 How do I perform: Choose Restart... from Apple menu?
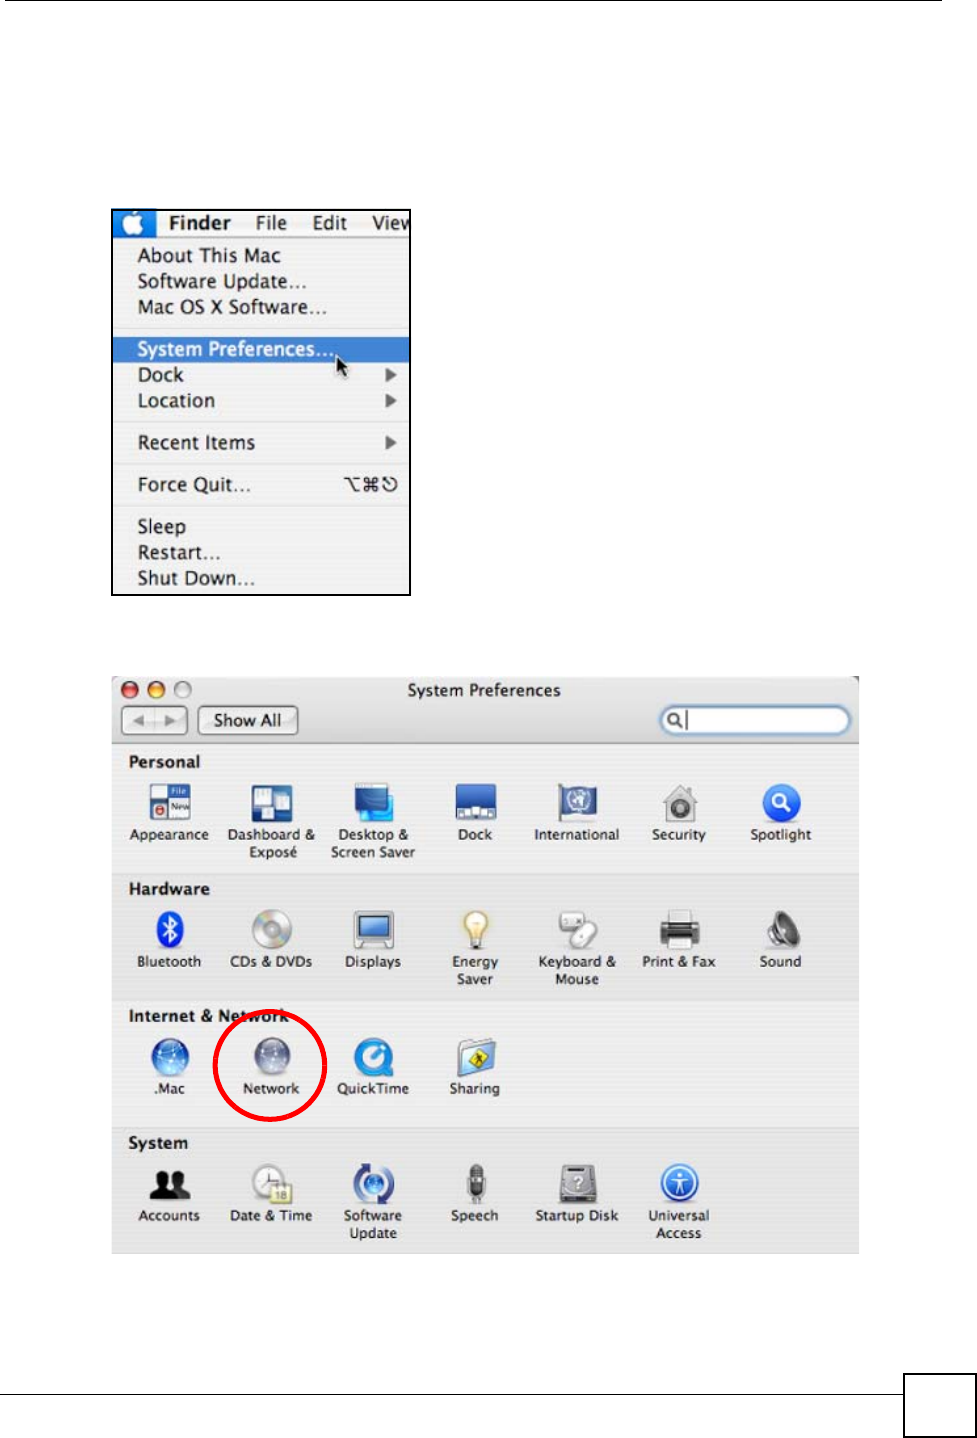coord(261,553)
